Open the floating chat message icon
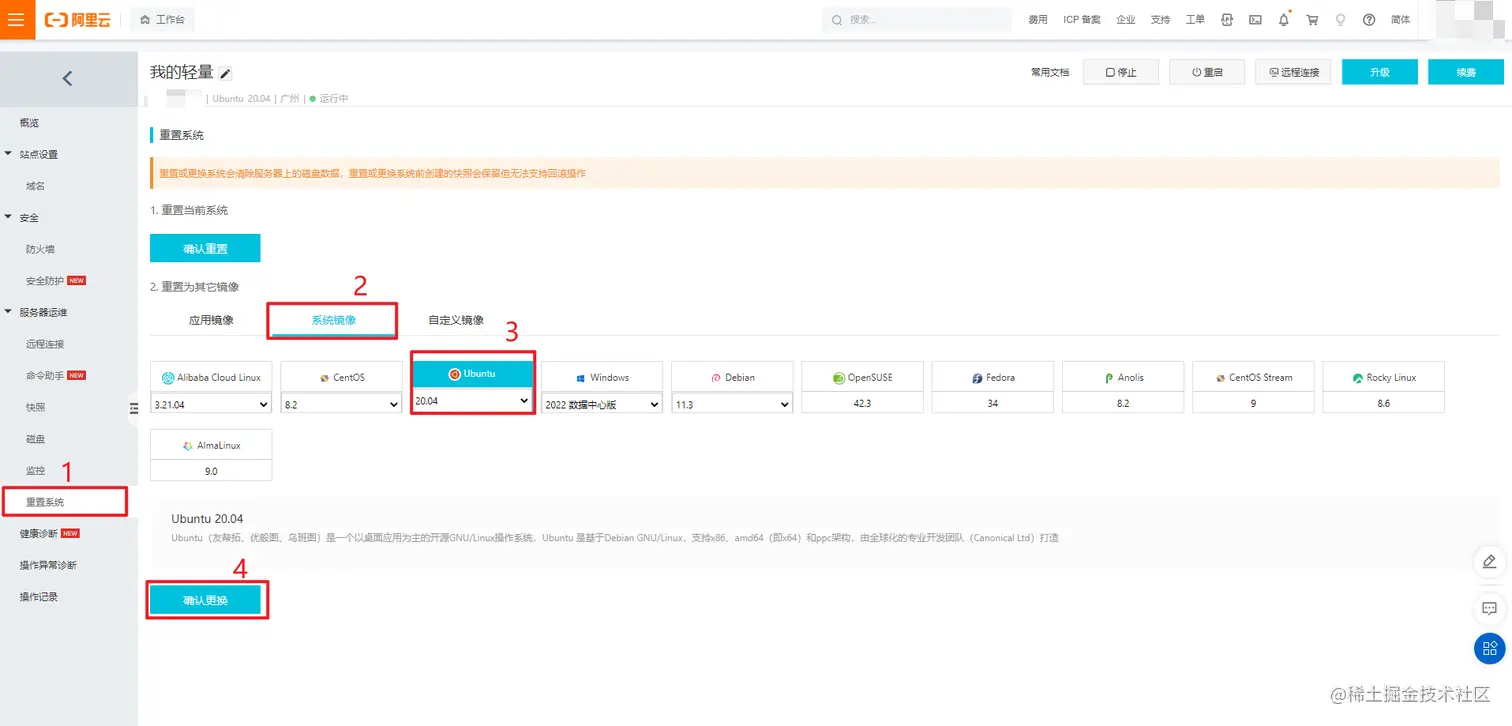The image size is (1512, 726). point(1490,607)
